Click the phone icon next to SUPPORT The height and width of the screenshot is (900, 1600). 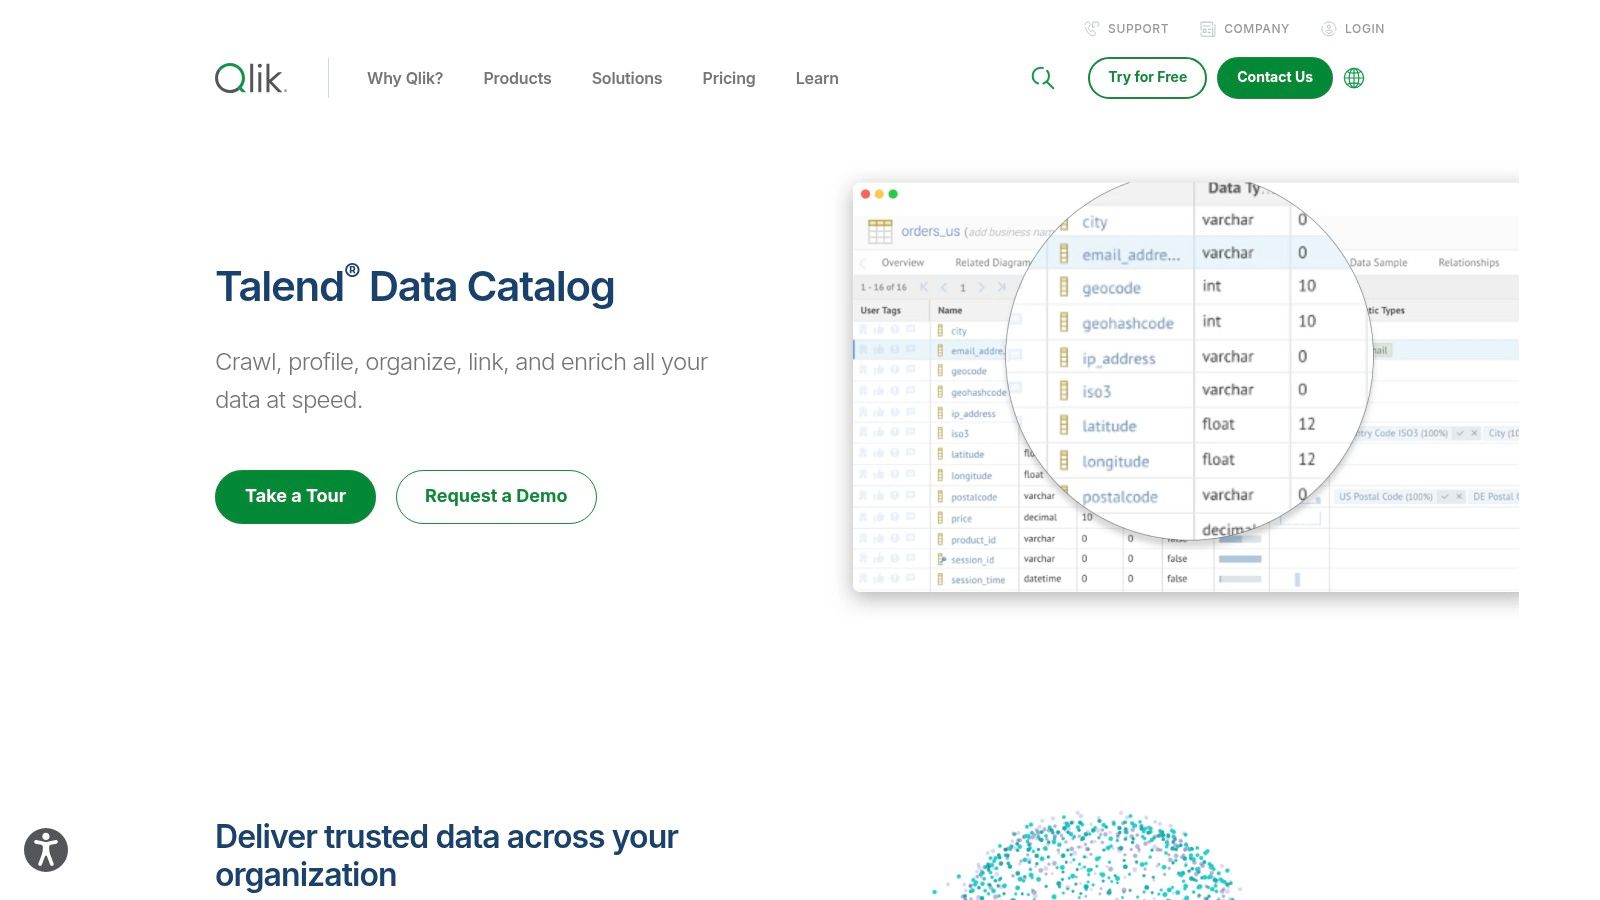(x=1091, y=28)
